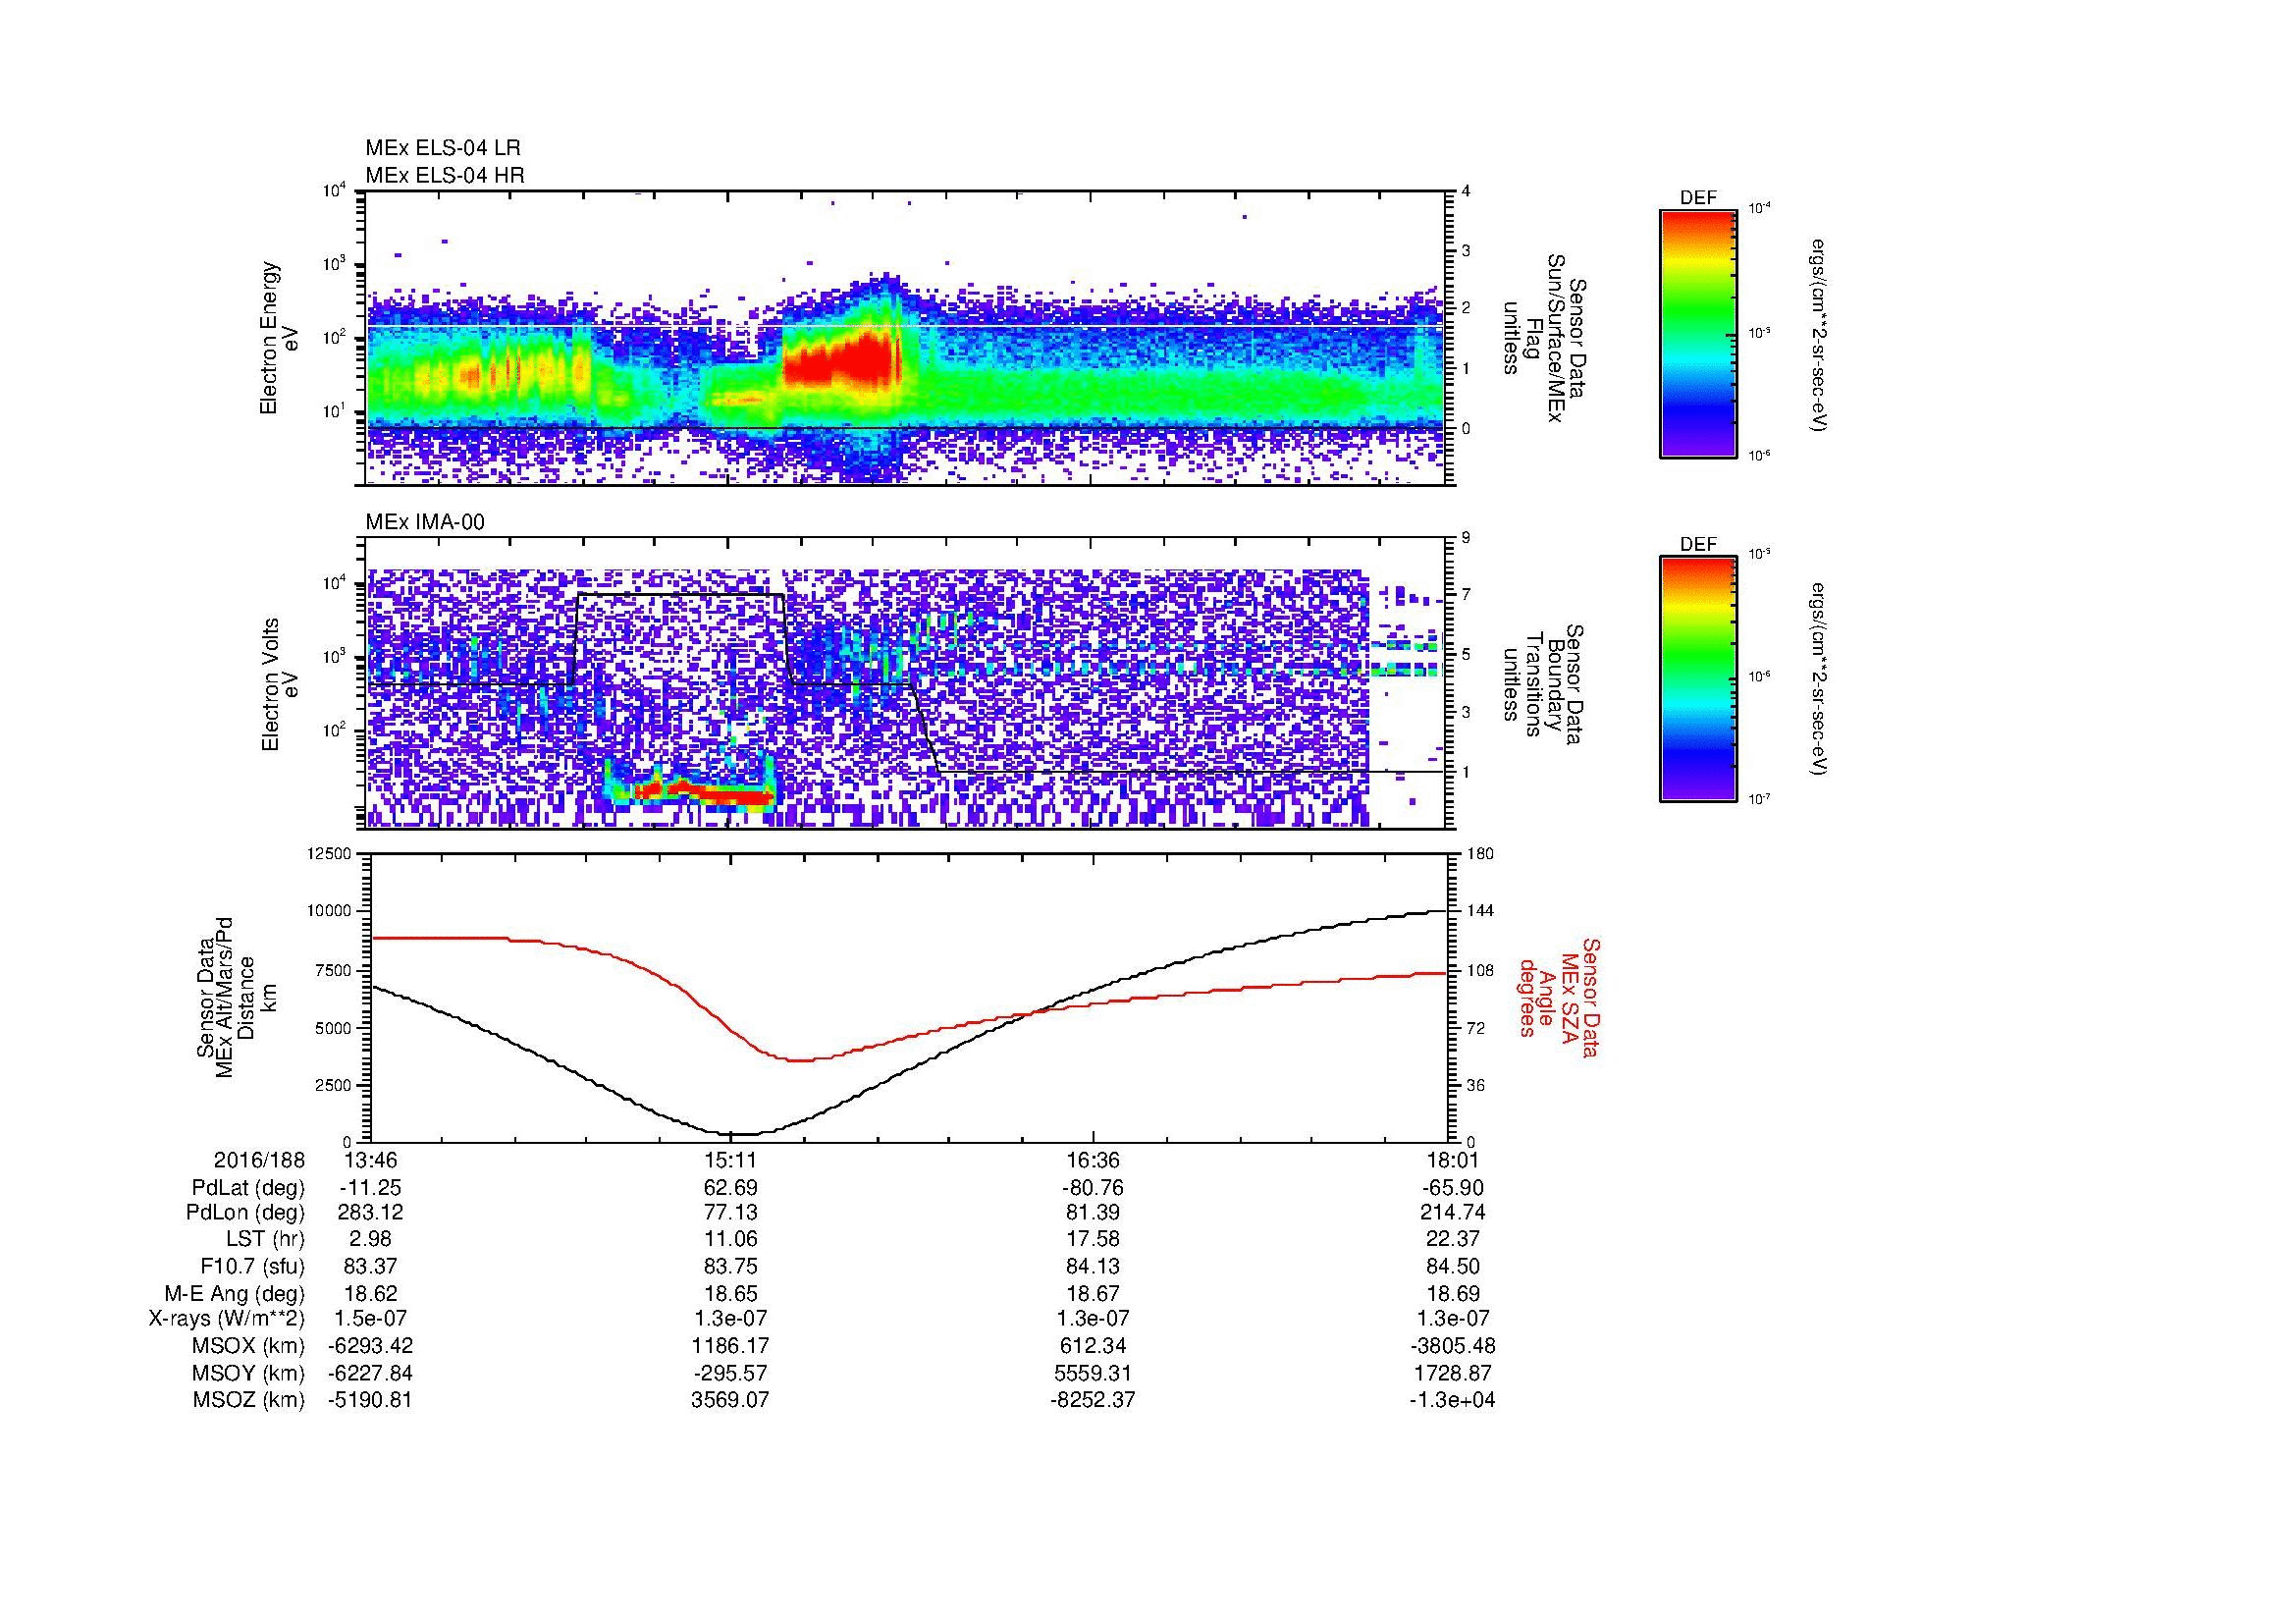Click the PdLat (deg) row label
This screenshot has width=2296, height=1623.
point(248,1188)
